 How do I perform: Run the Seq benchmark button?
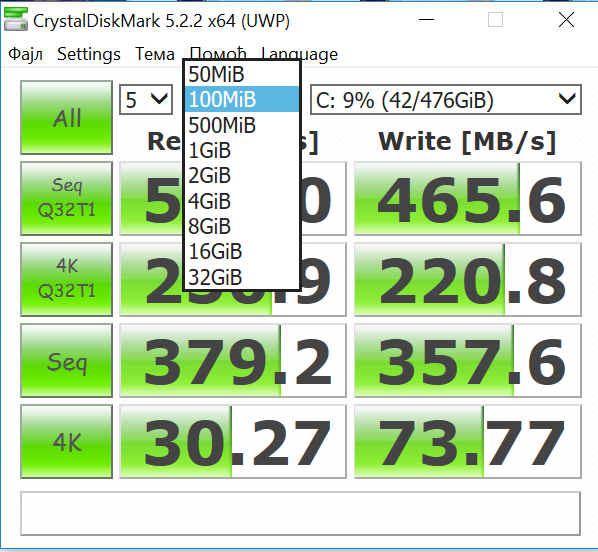pos(66,360)
